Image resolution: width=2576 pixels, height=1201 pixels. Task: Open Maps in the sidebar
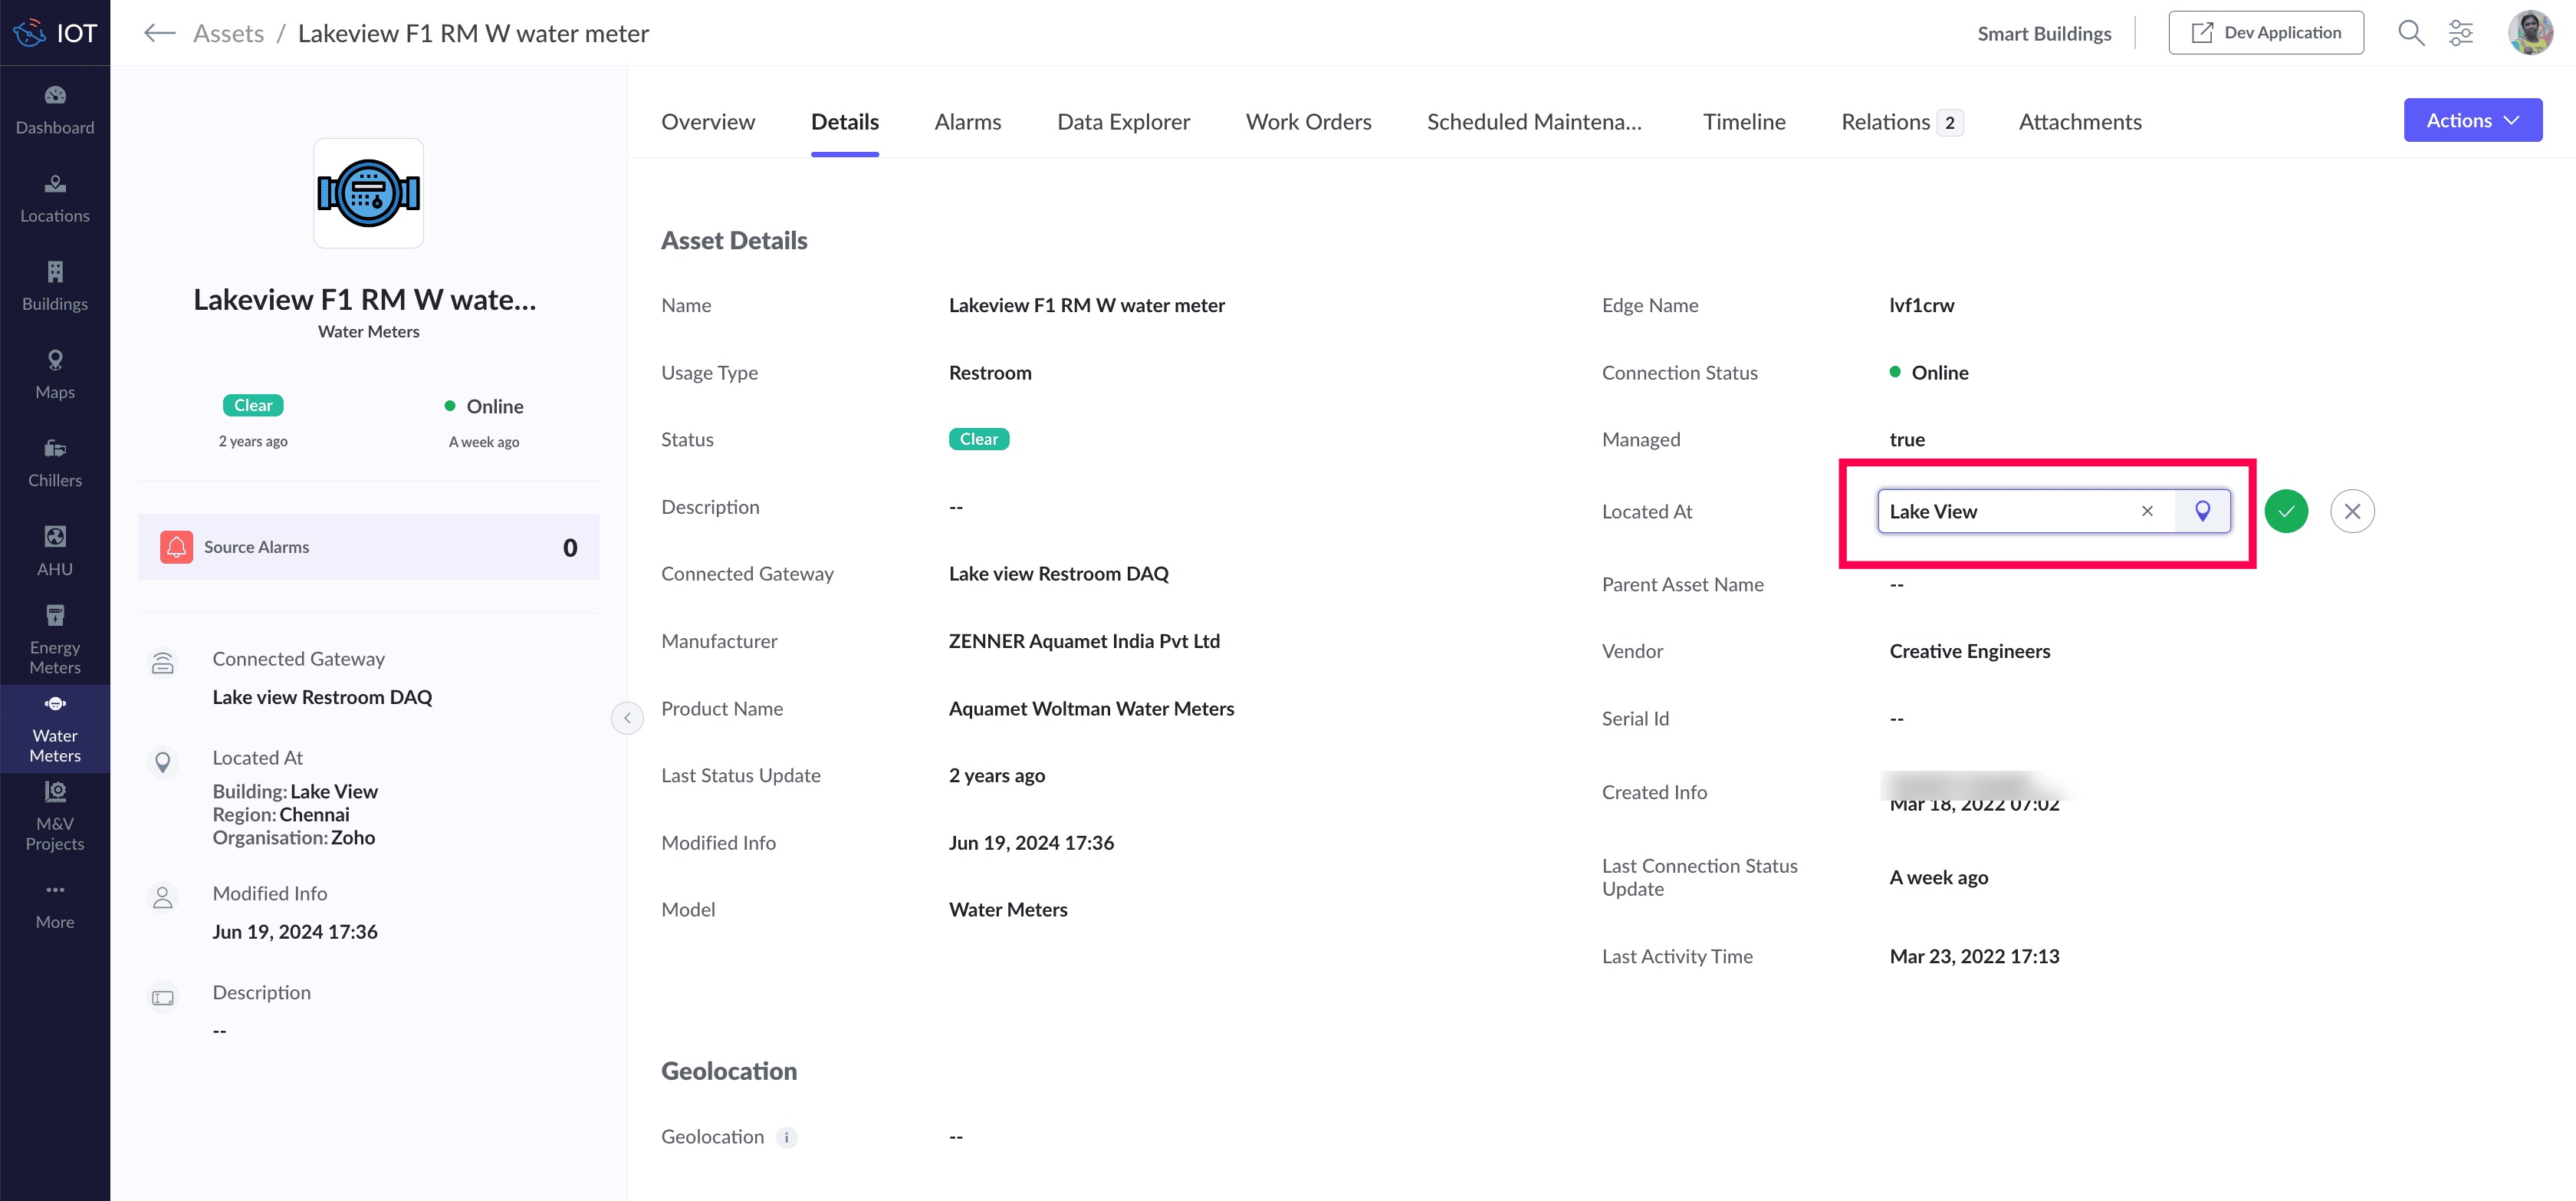[x=55, y=375]
